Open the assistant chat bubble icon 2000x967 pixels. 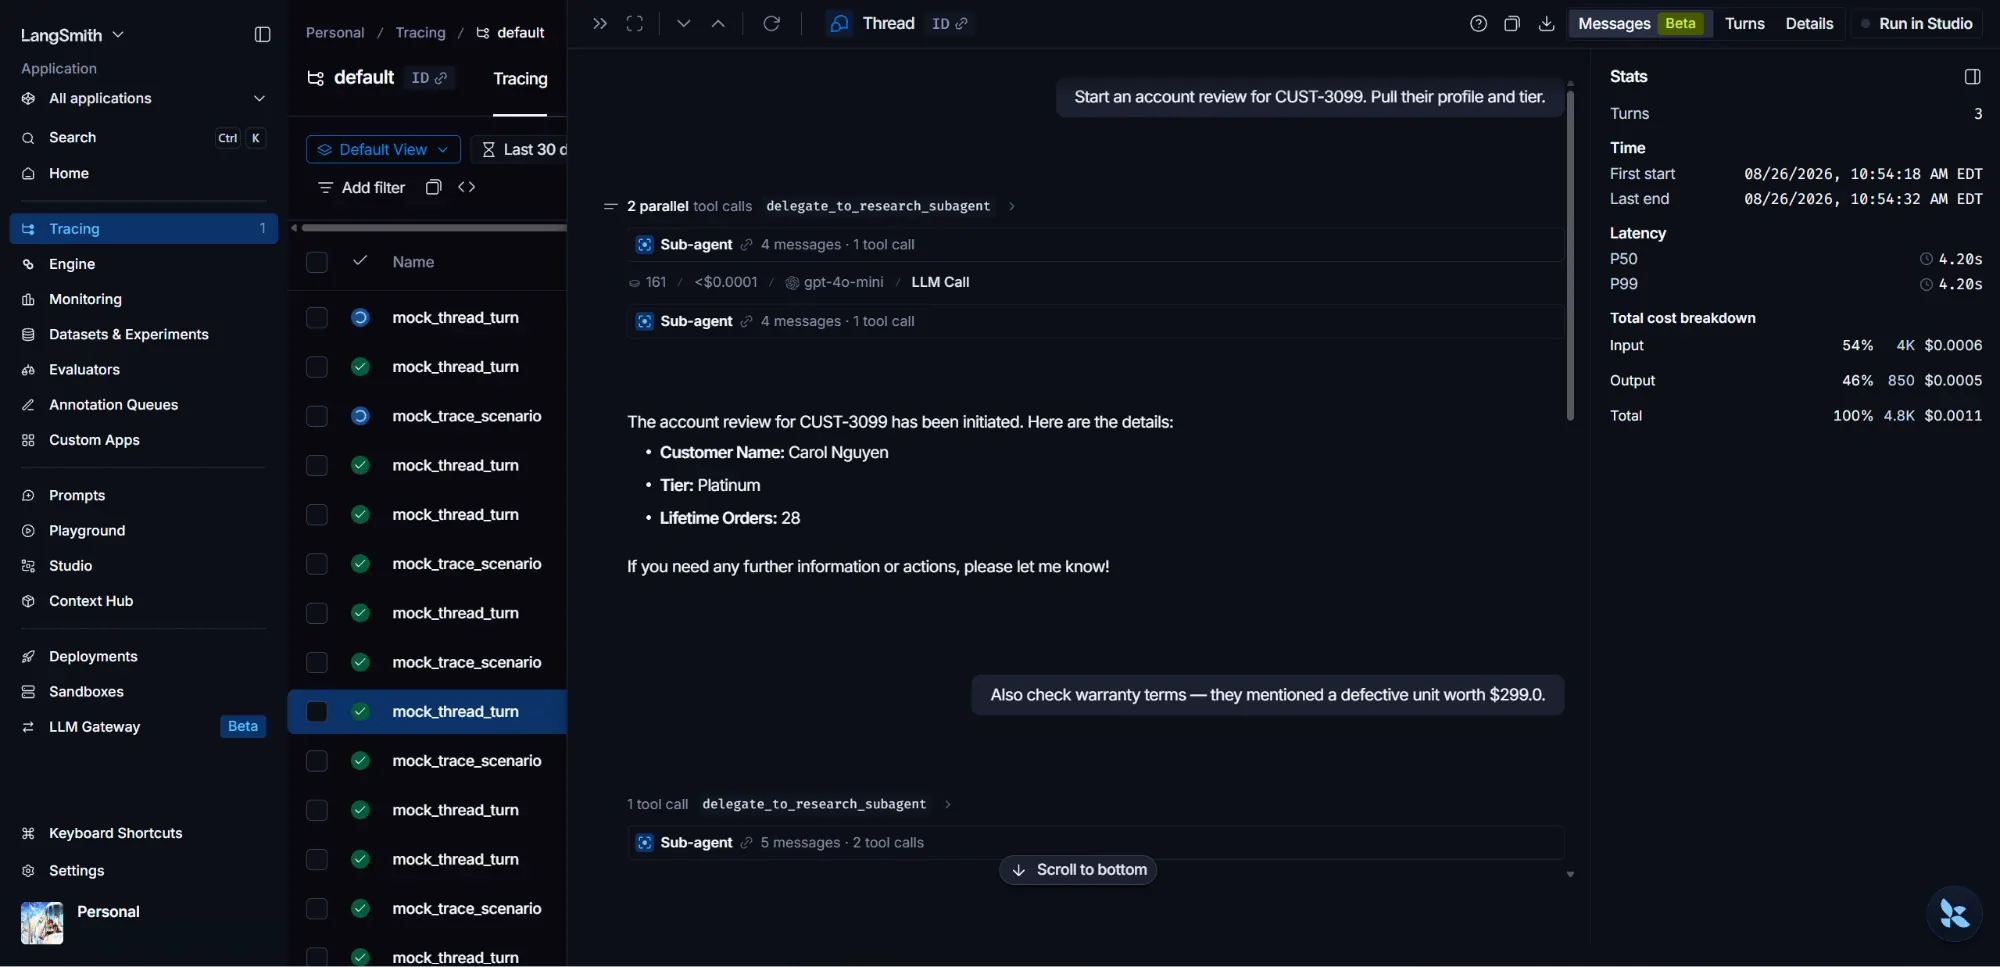coord(1954,913)
